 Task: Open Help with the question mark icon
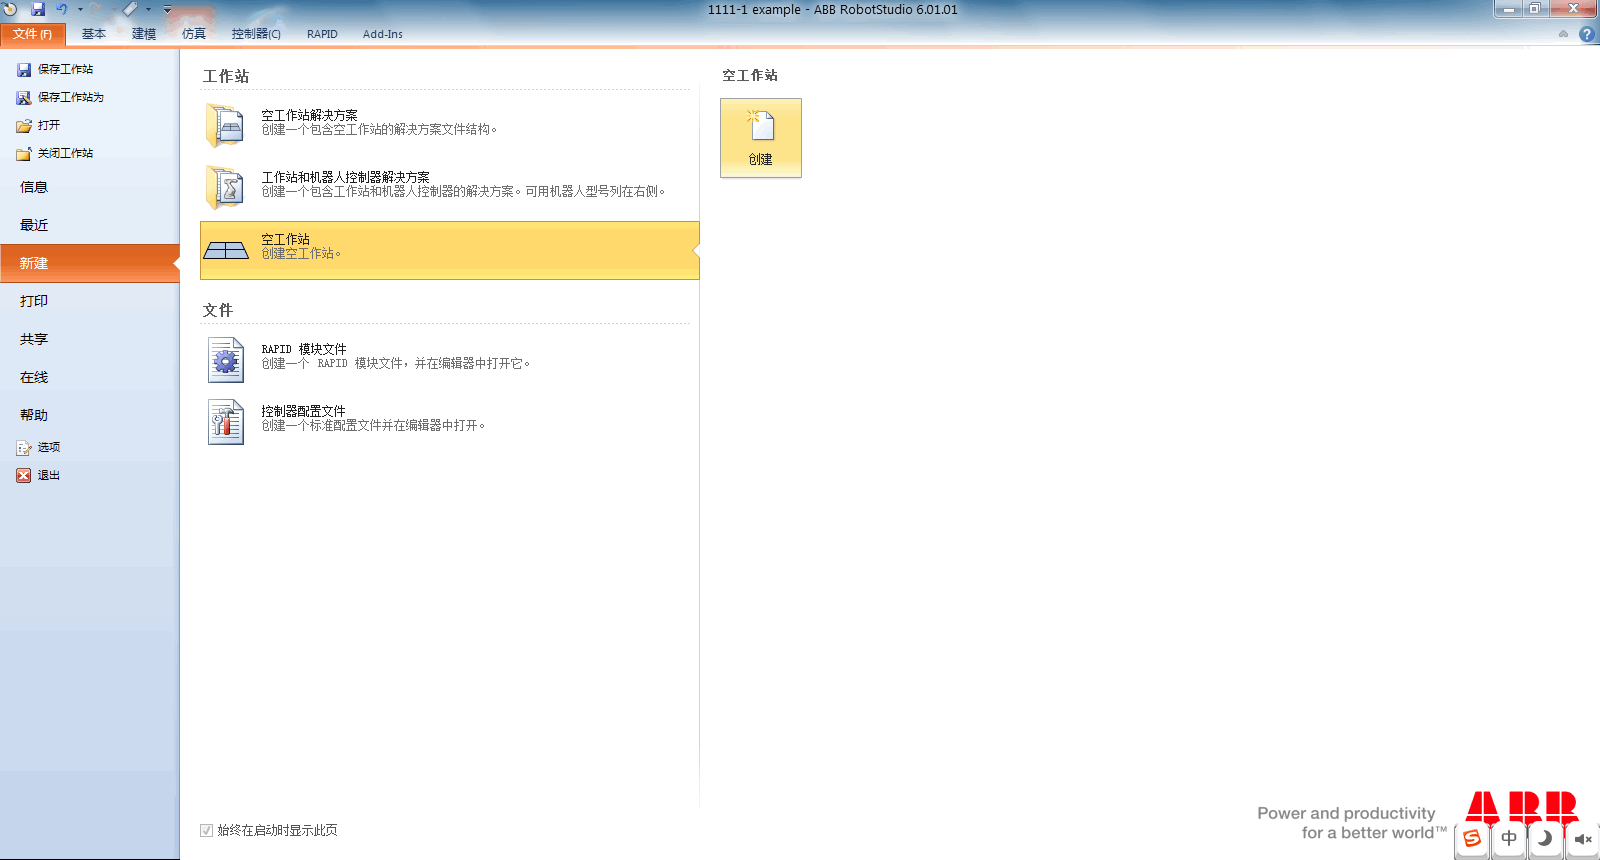point(1587,34)
